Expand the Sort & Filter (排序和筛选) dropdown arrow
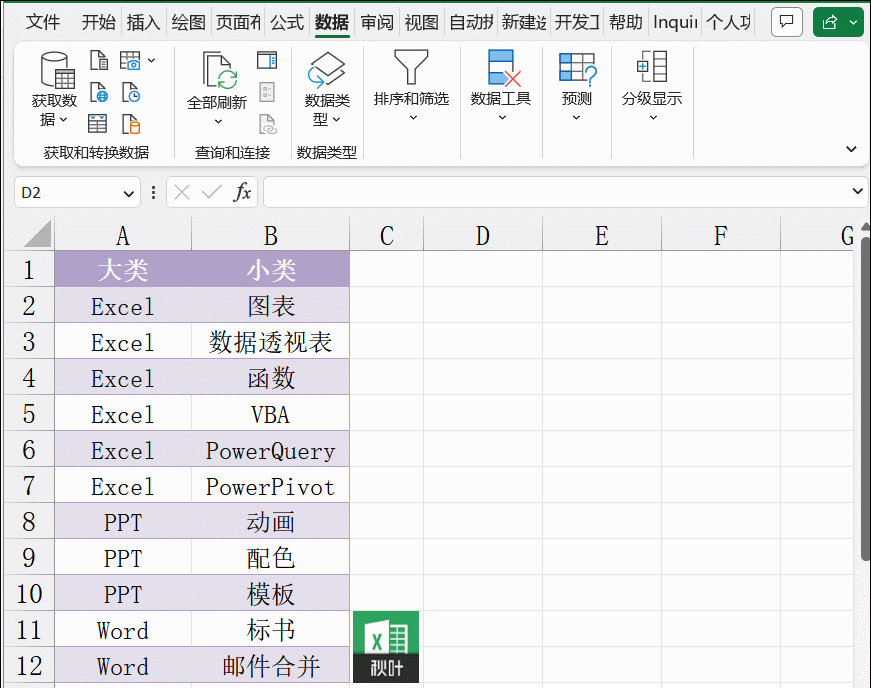 (x=413, y=117)
